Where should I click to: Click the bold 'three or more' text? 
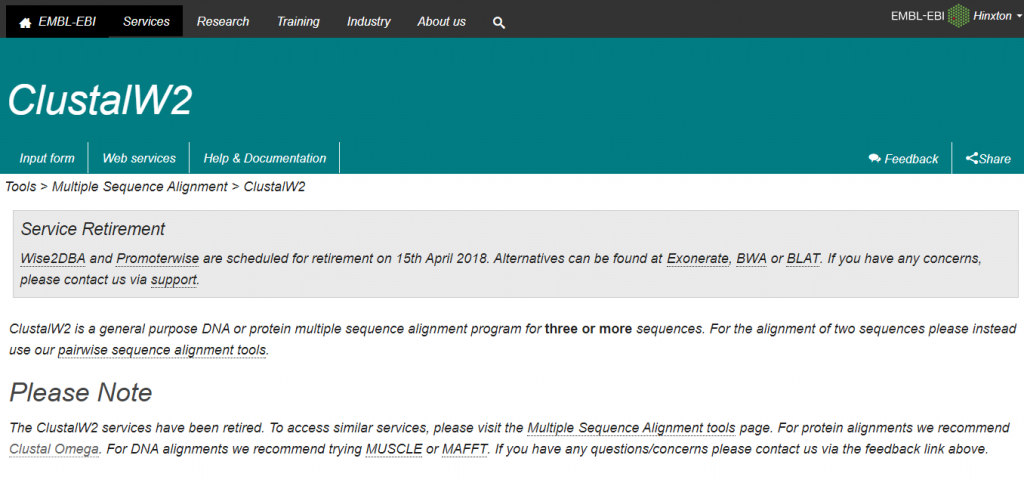pos(588,328)
